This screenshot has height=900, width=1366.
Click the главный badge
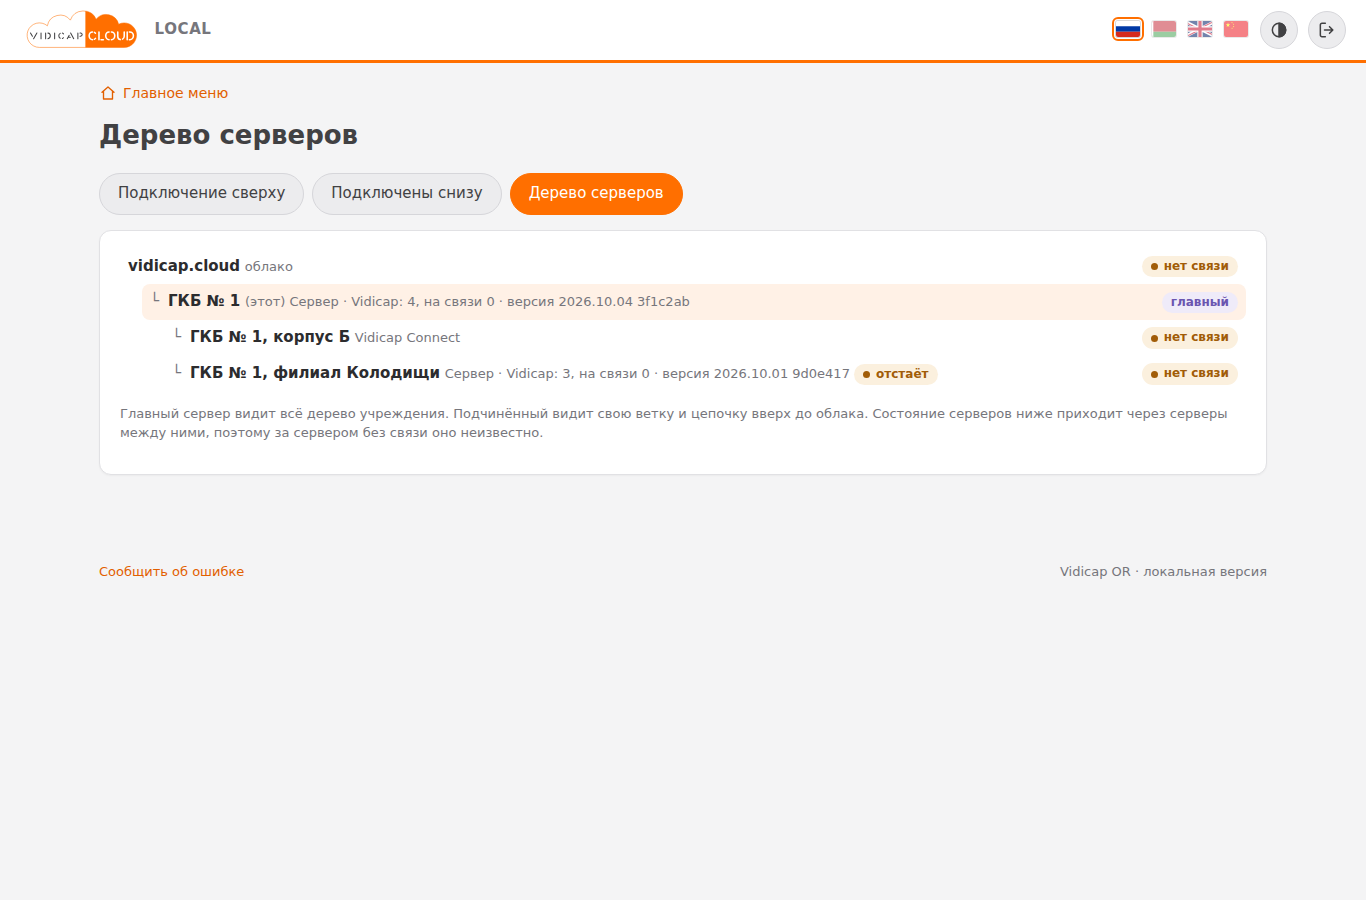pyautogui.click(x=1200, y=302)
